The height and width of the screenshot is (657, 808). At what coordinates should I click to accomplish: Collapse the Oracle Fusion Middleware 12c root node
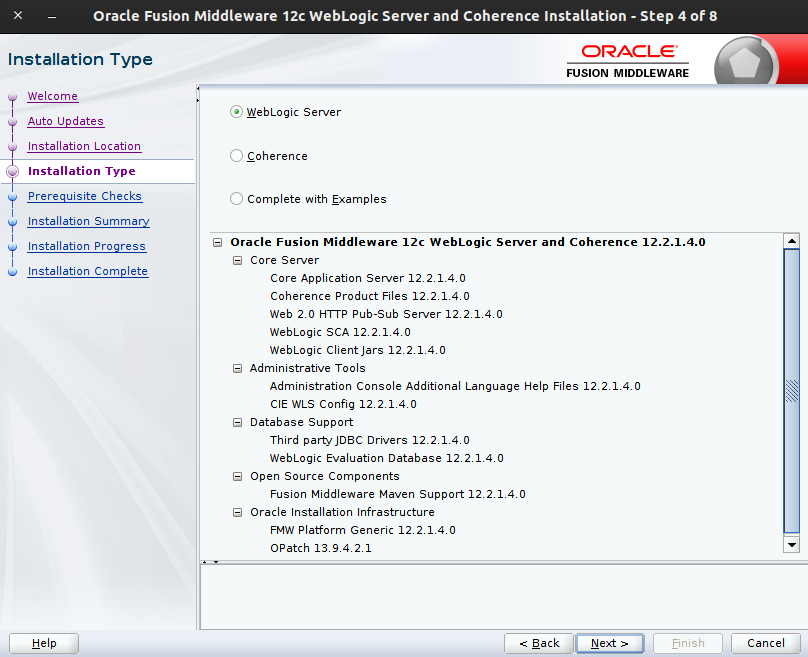[218, 242]
